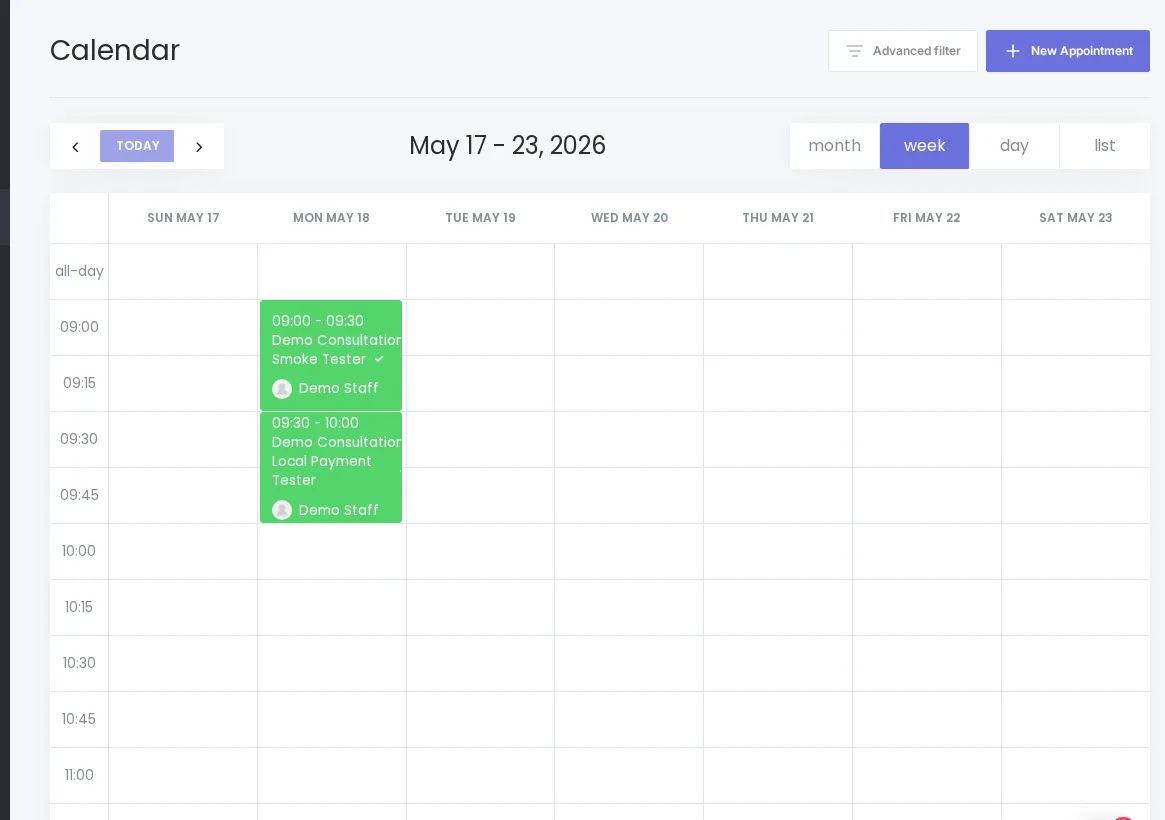The width and height of the screenshot is (1165, 820).
Task: Click the 11:00 time label
Action: [79, 775]
